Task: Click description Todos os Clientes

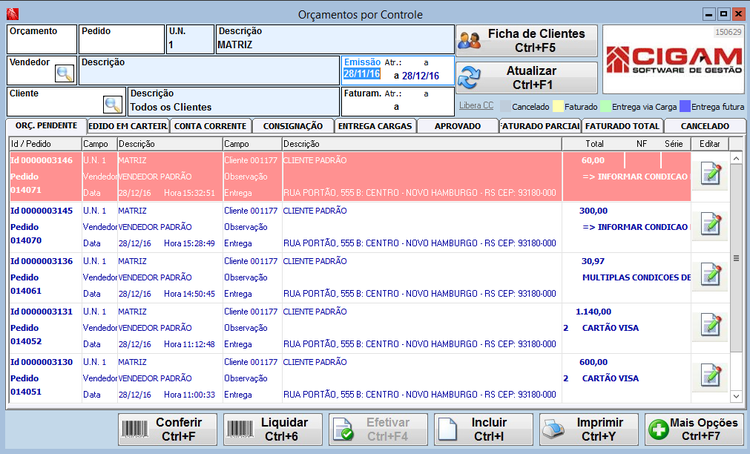Action: [x=171, y=107]
